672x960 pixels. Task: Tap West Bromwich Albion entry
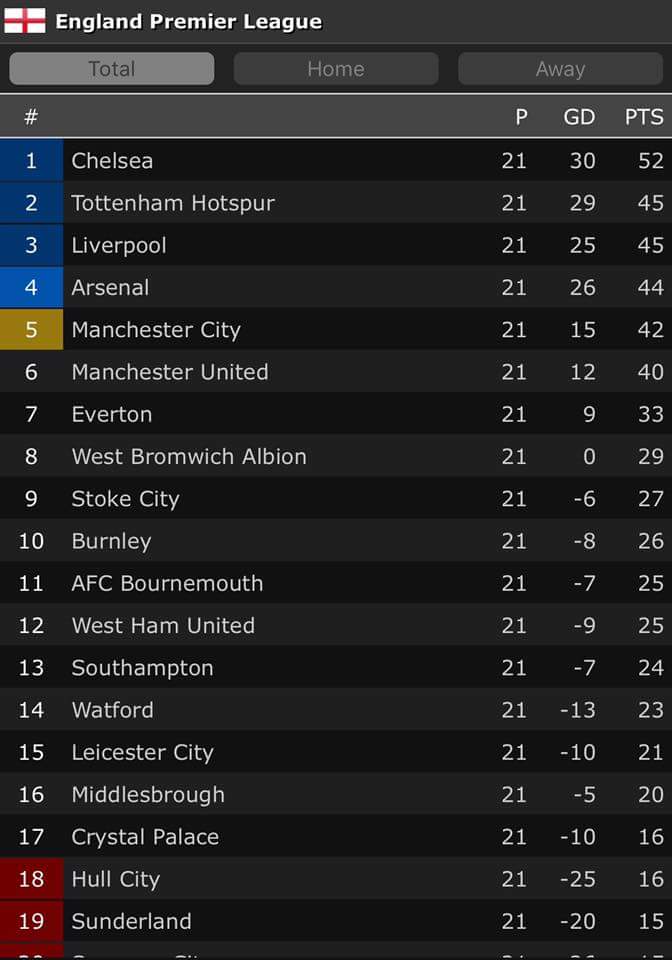click(189, 457)
